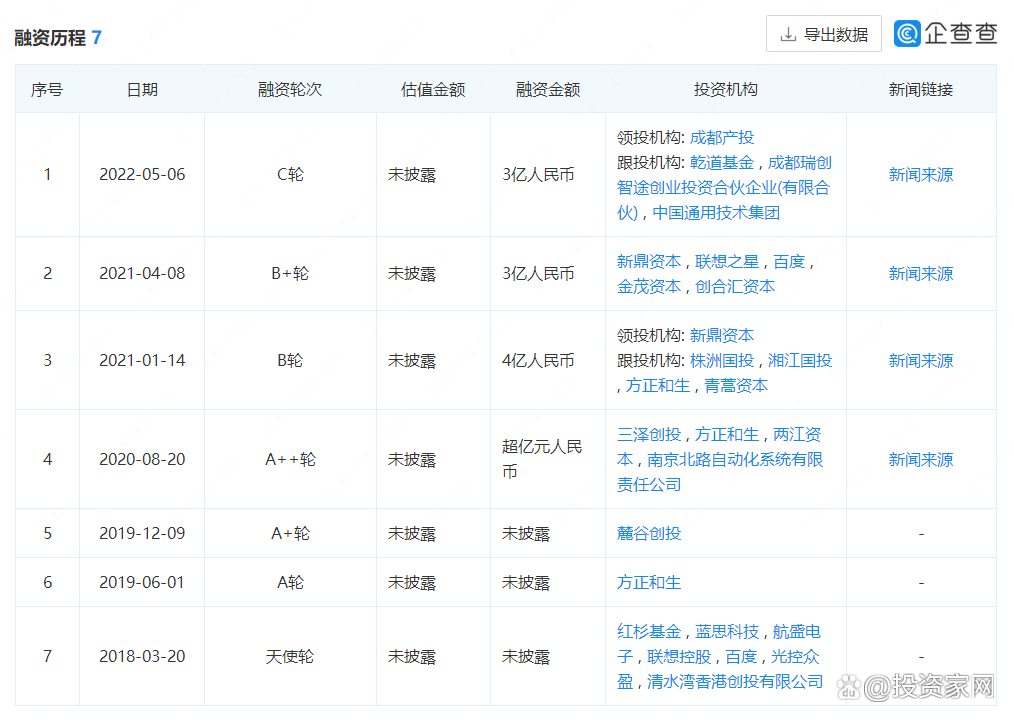Screen dimensions: 1014x722
Task: Open 方正和生 link in A++轮 row
Action: click(x=727, y=434)
